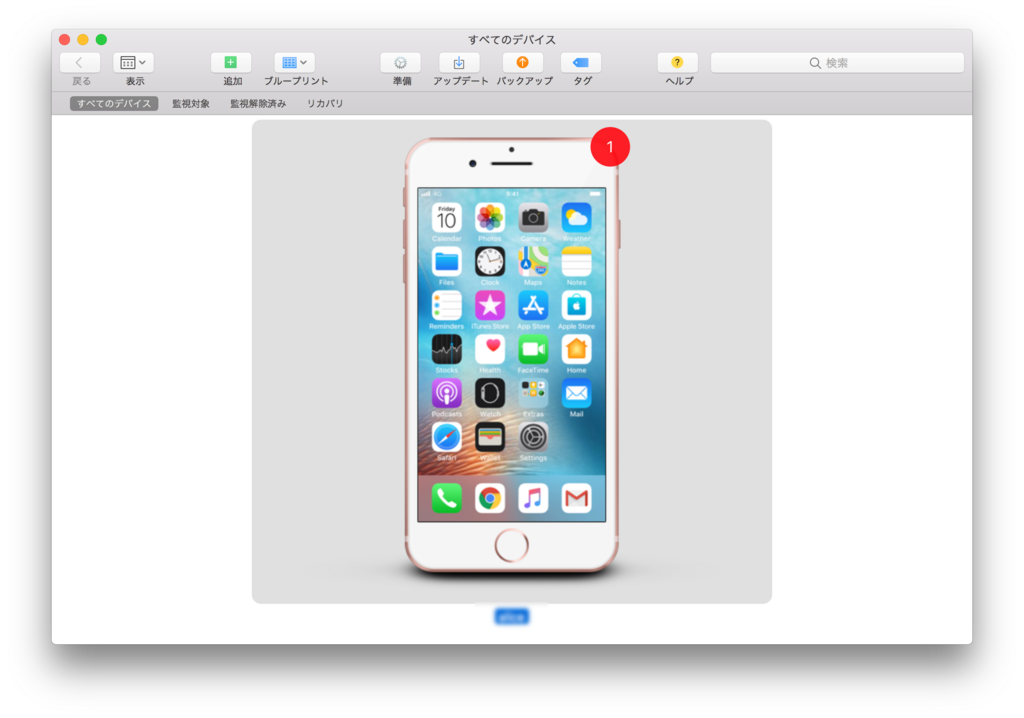Maximize the window with green button

pos(101,39)
